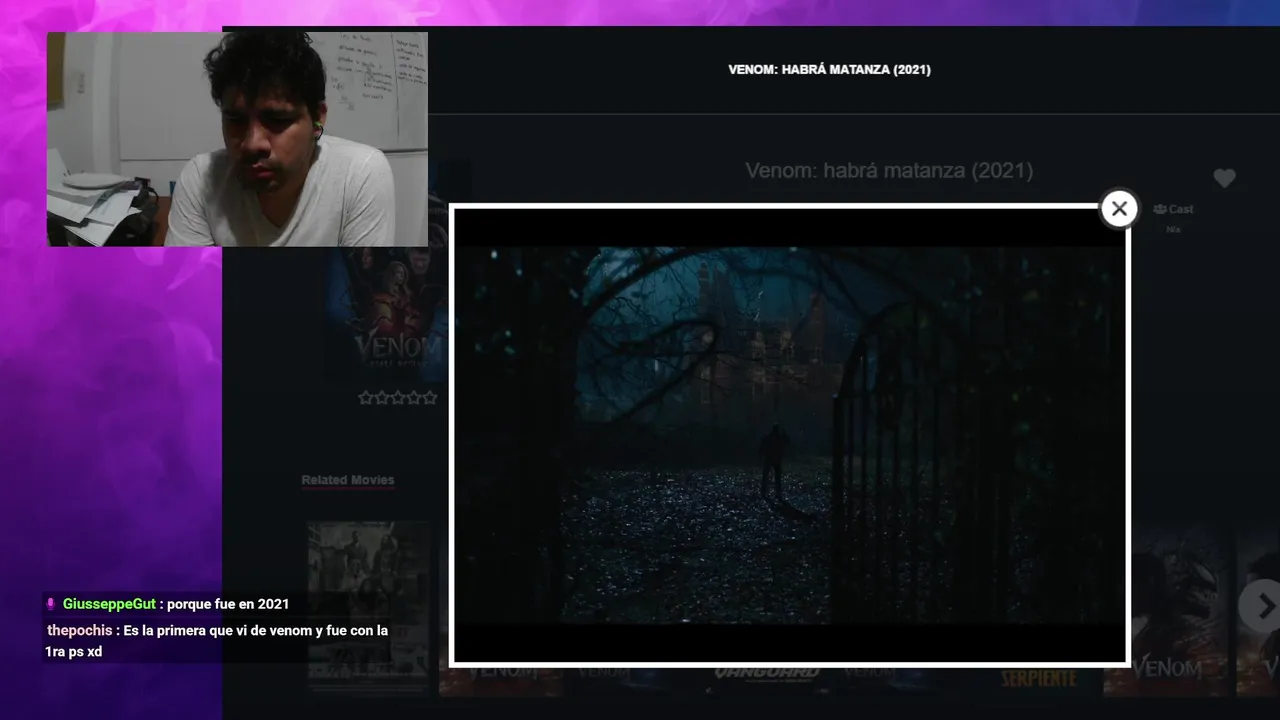Click the GiusseppeGut chat username
The height and width of the screenshot is (720, 1280).
pyautogui.click(x=109, y=604)
